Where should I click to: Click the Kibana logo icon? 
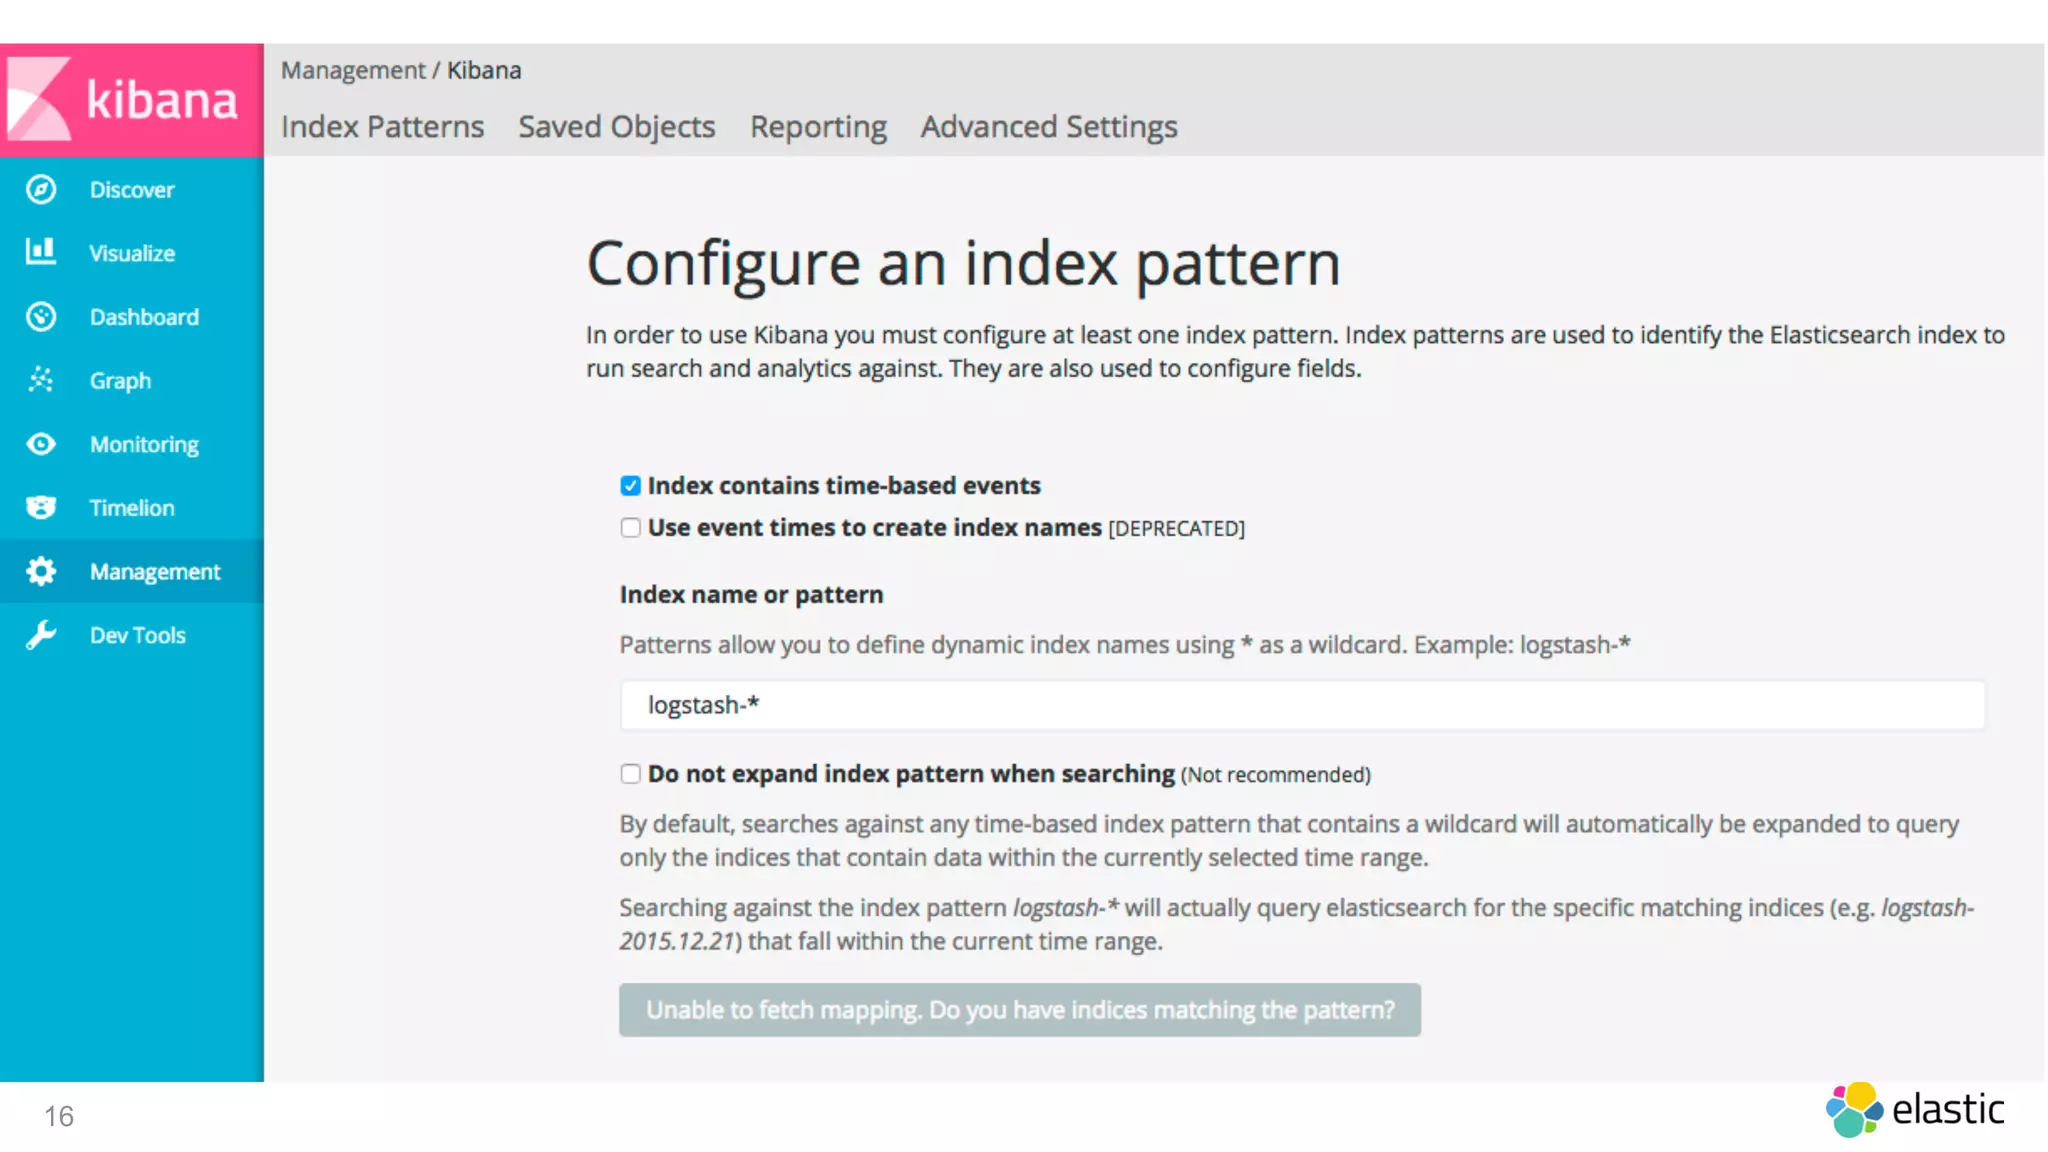pyautogui.click(x=40, y=99)
